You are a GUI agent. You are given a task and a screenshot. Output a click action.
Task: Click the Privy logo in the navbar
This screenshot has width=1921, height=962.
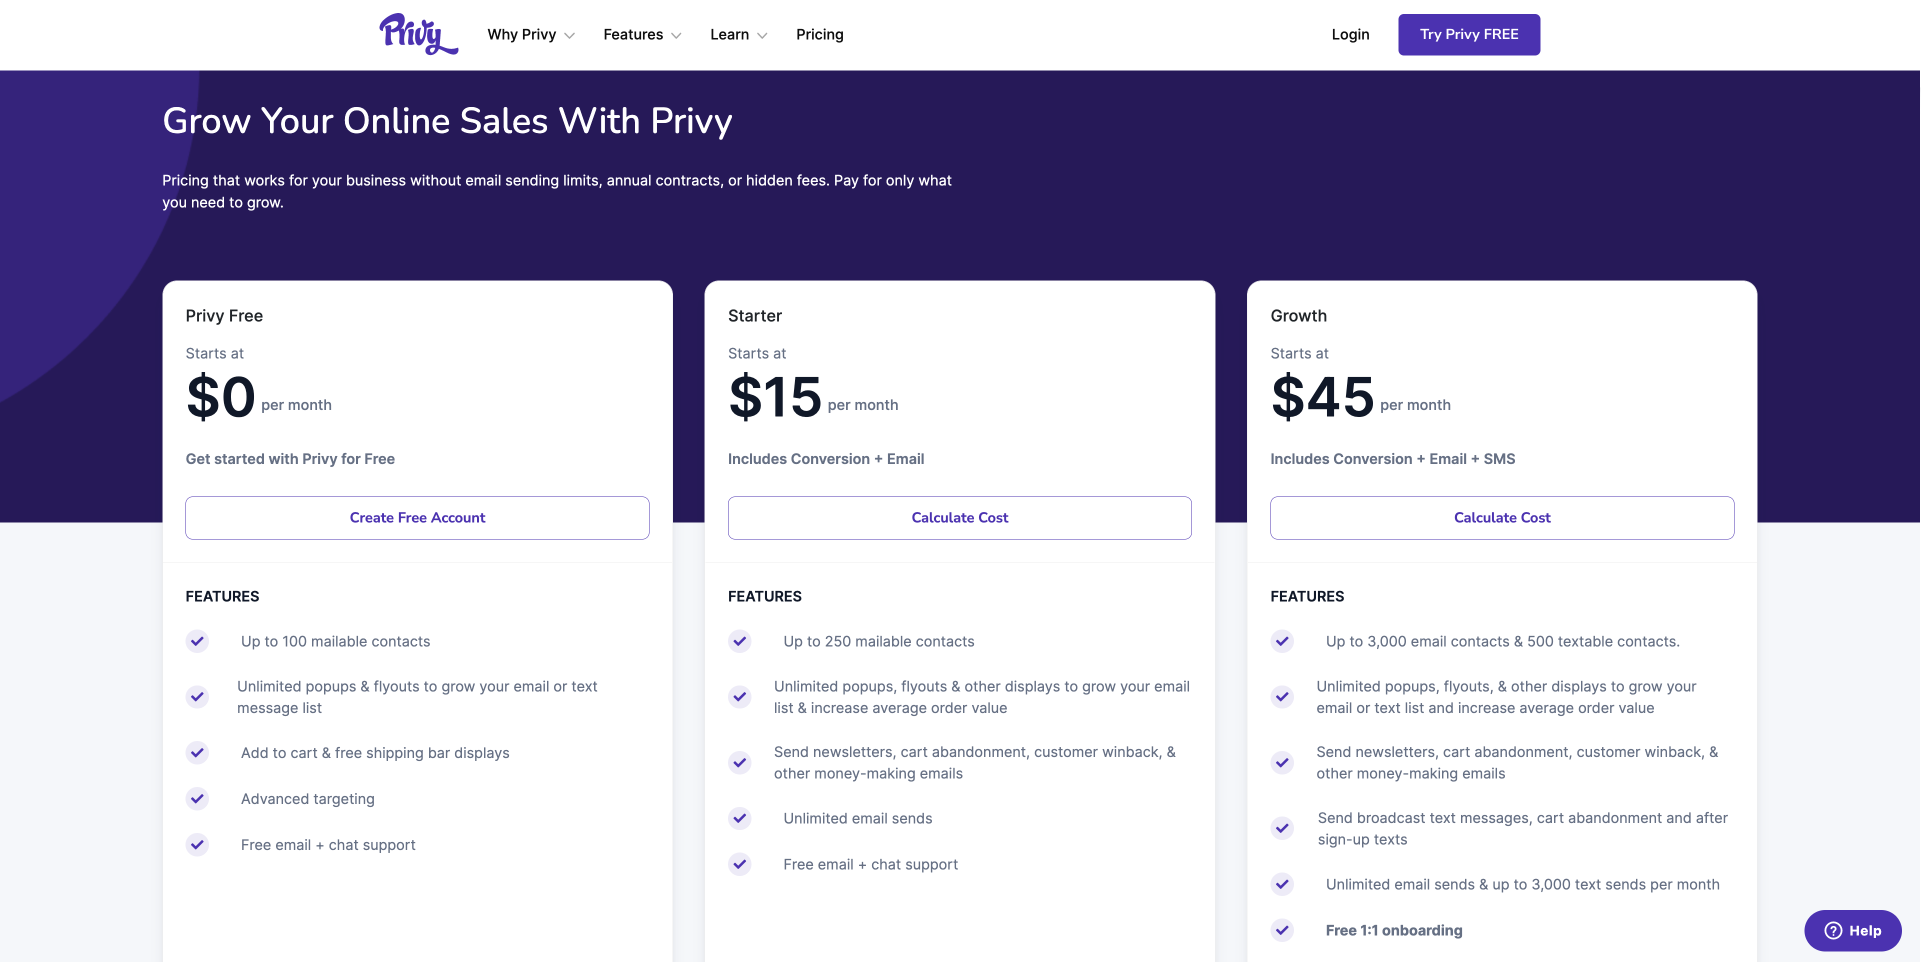[418, 34]
